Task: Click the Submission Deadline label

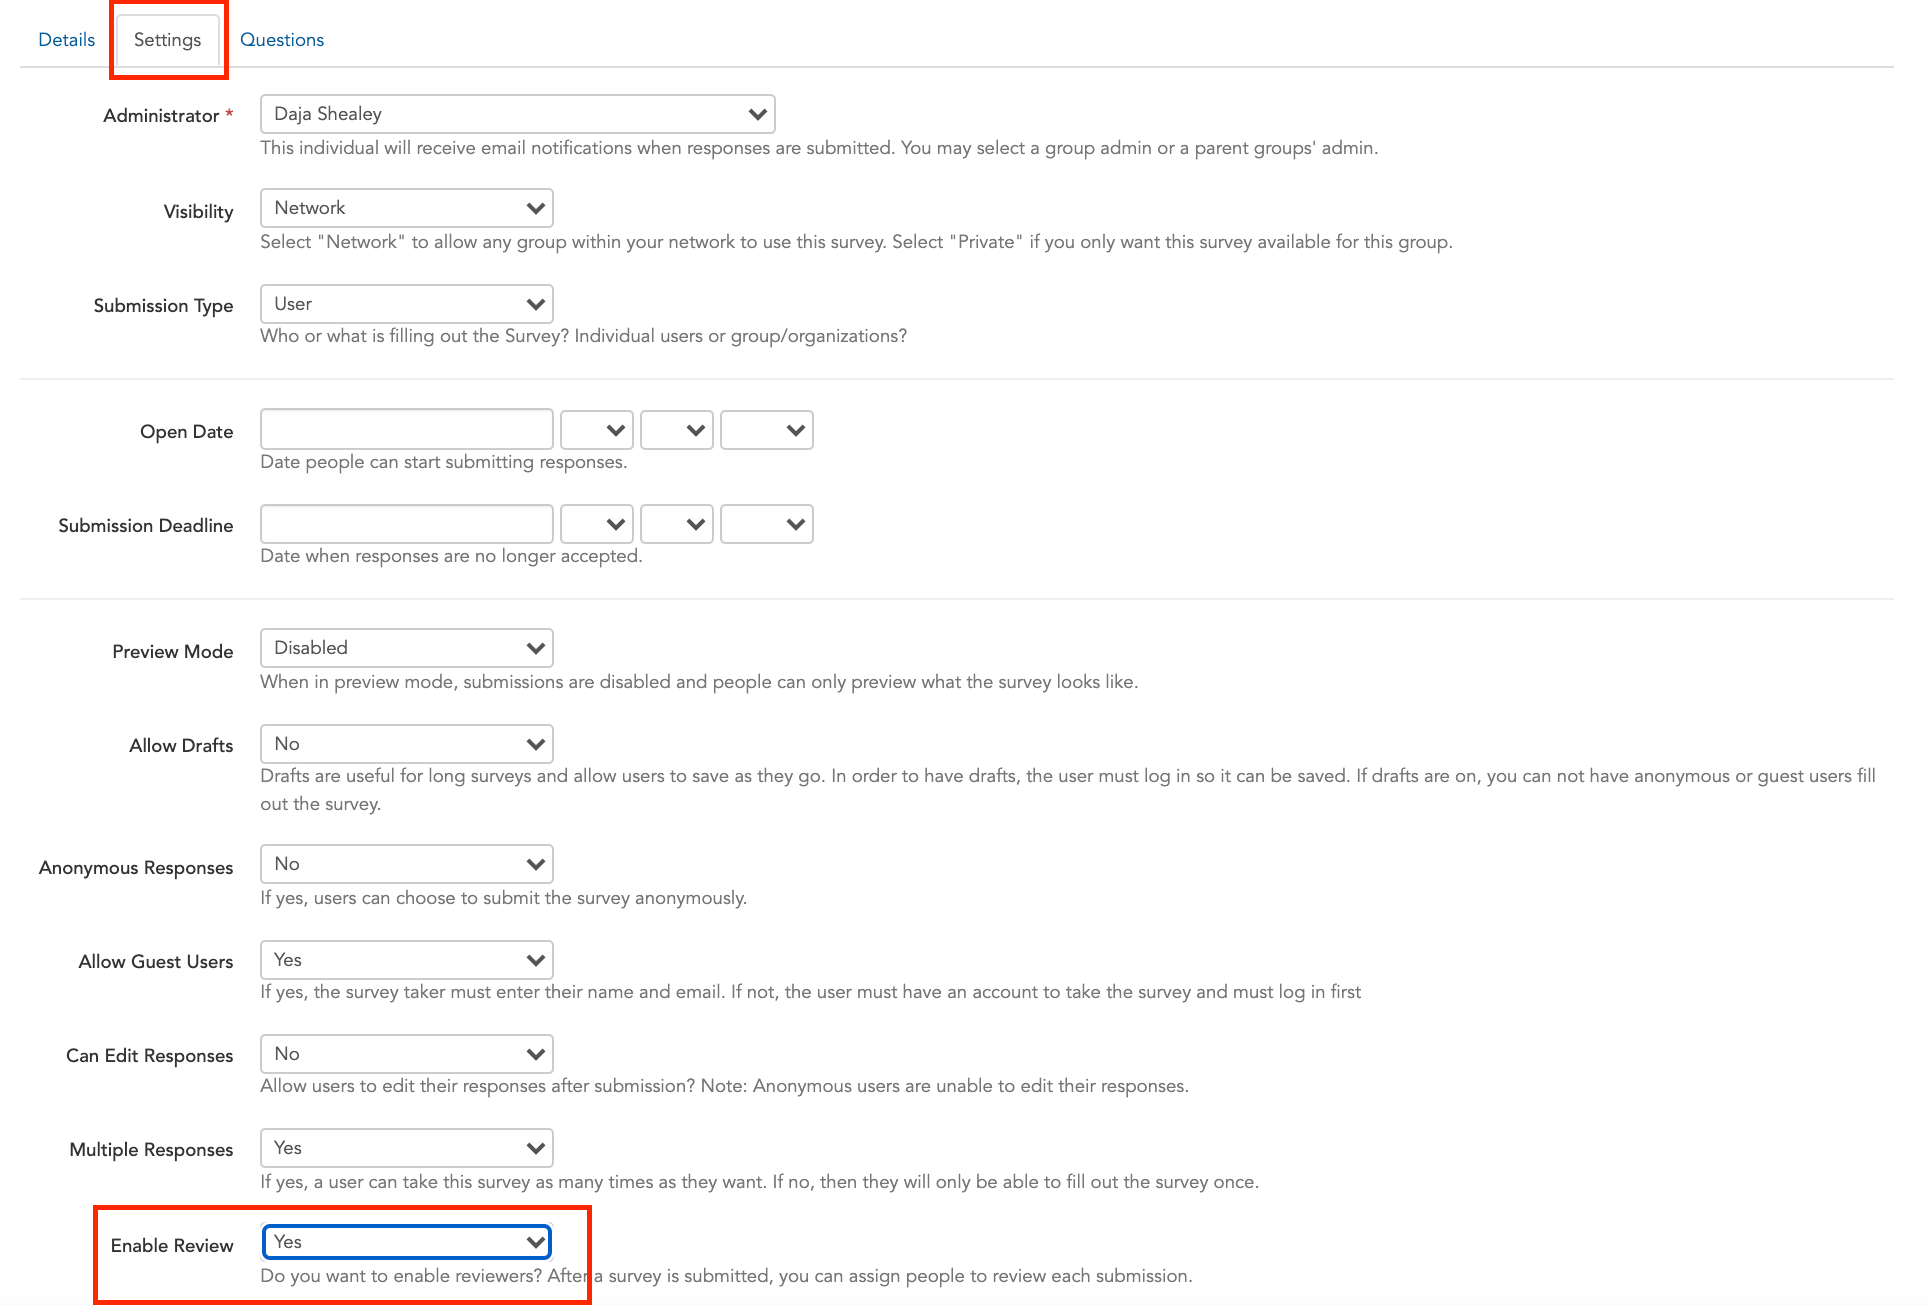Action: click(146, 526)
